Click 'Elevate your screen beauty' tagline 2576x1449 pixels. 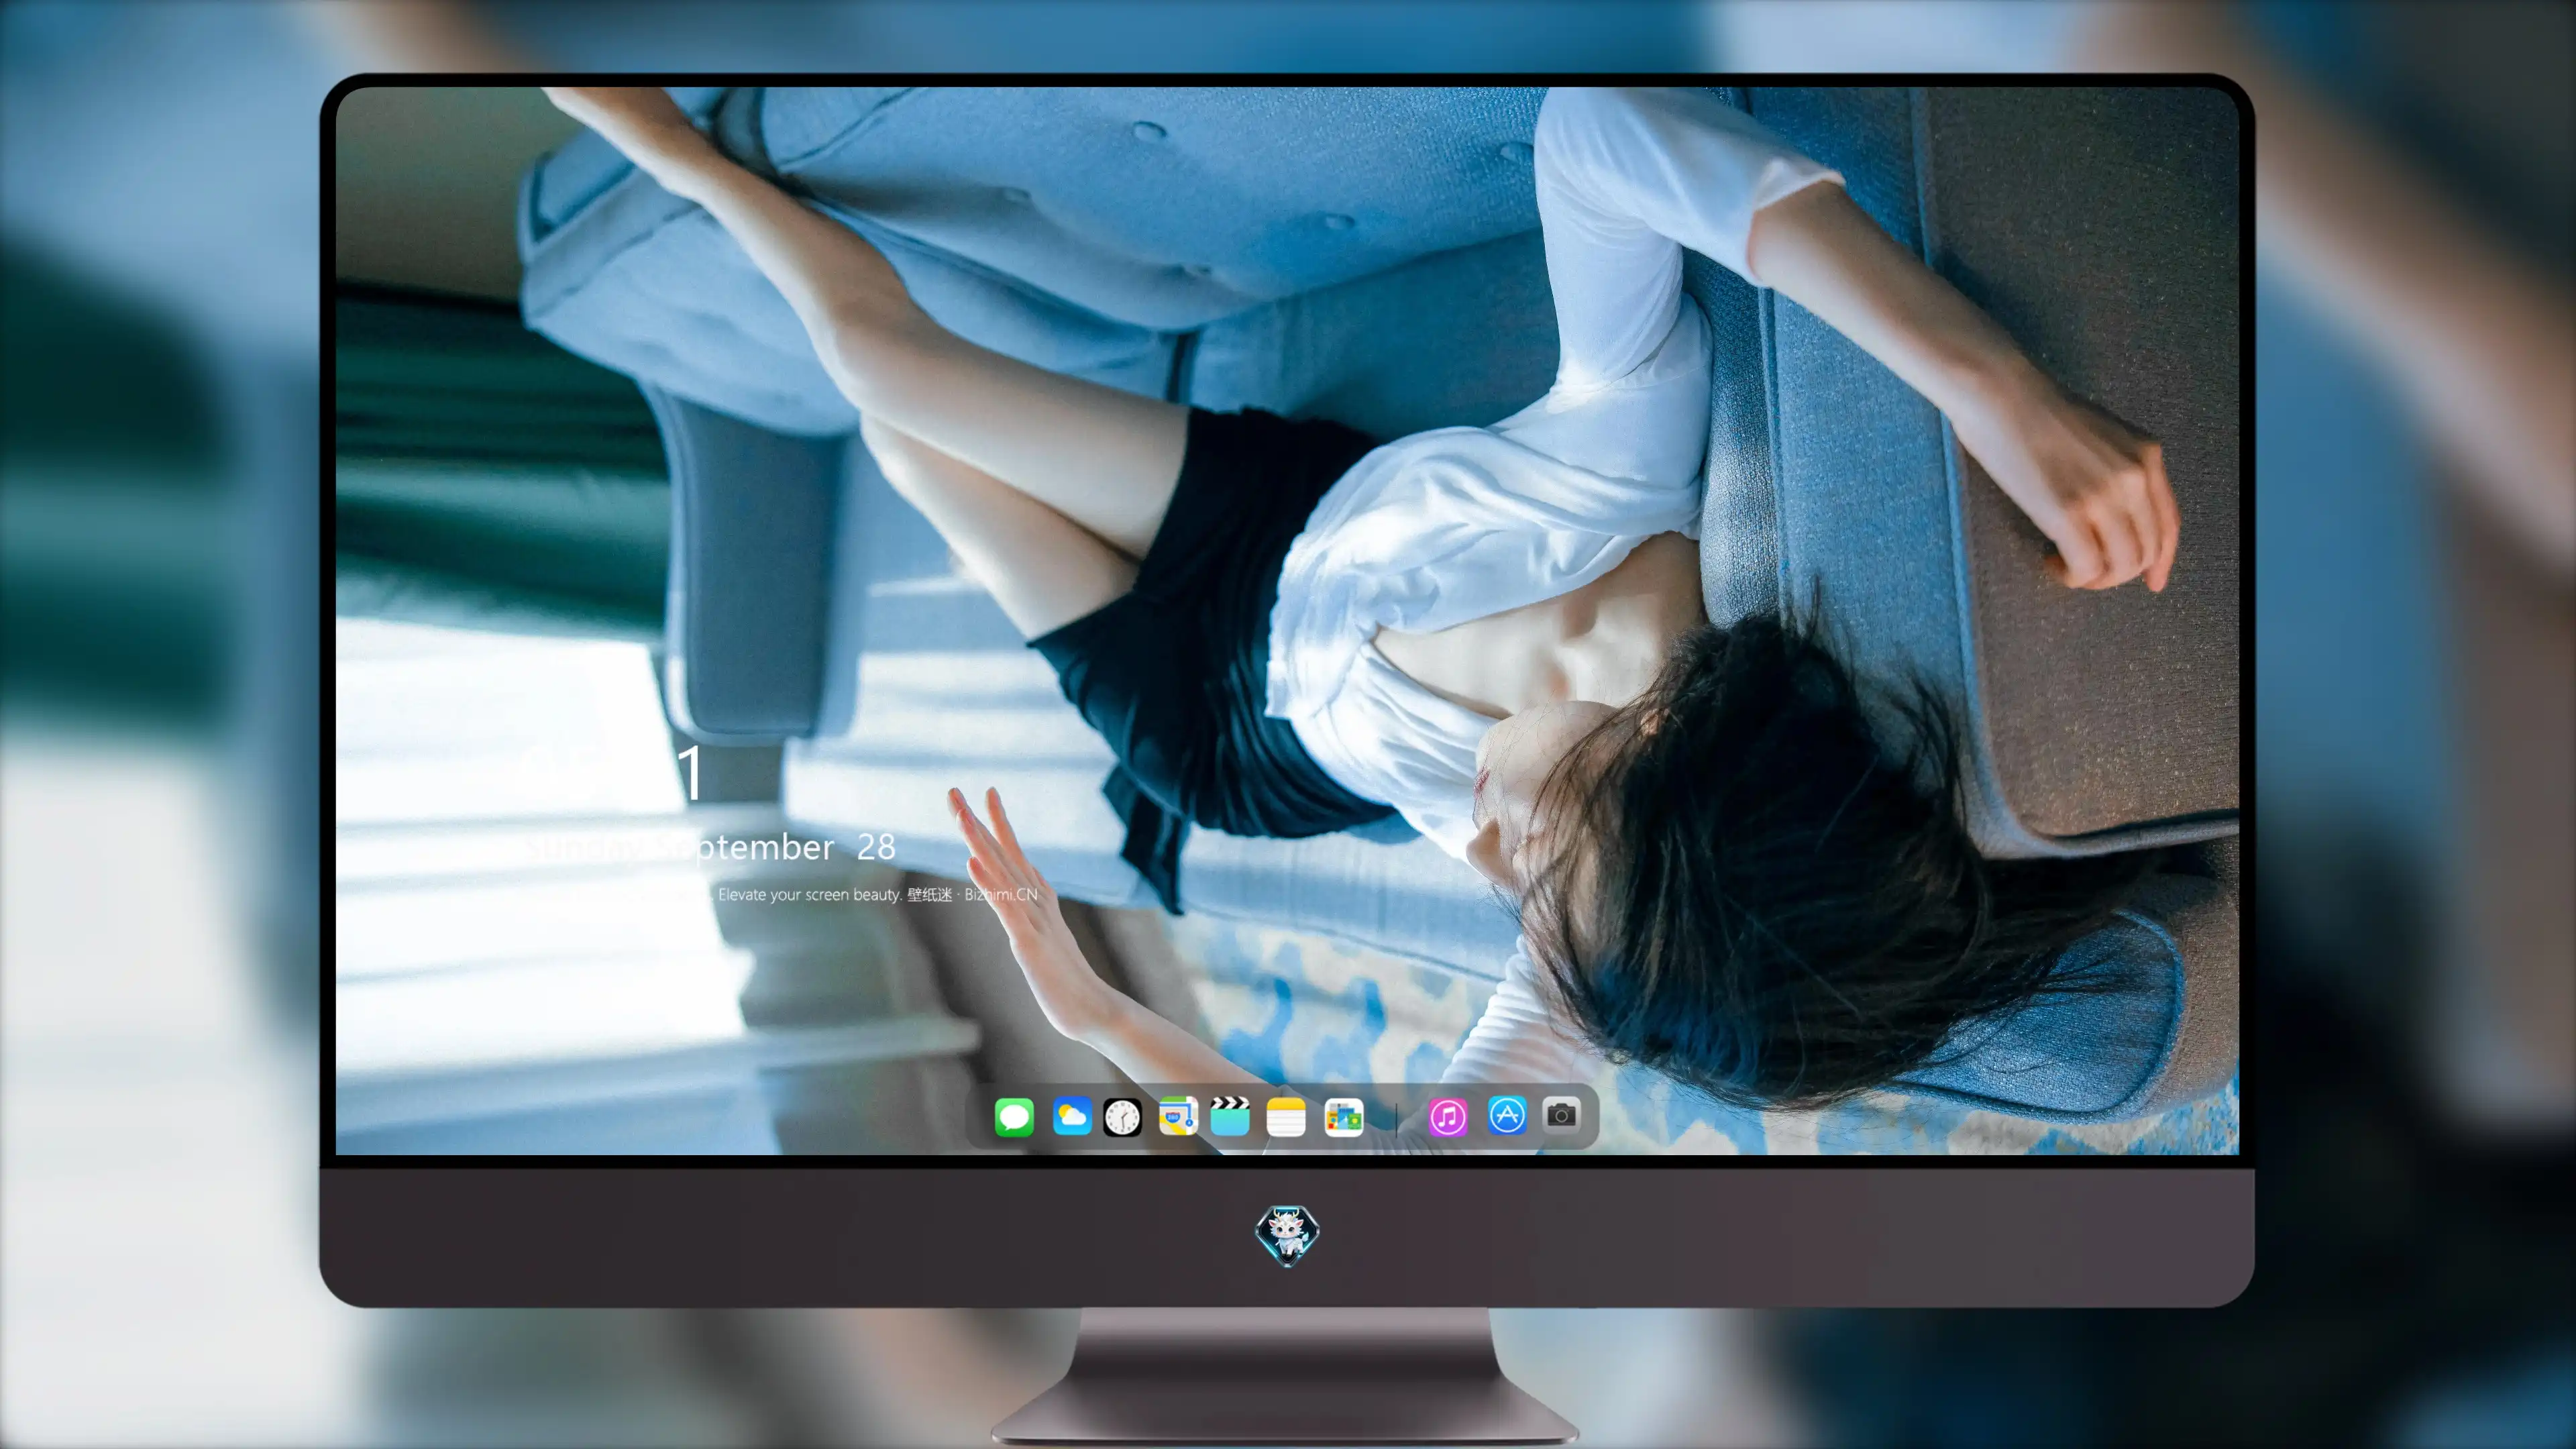point(809,894)
